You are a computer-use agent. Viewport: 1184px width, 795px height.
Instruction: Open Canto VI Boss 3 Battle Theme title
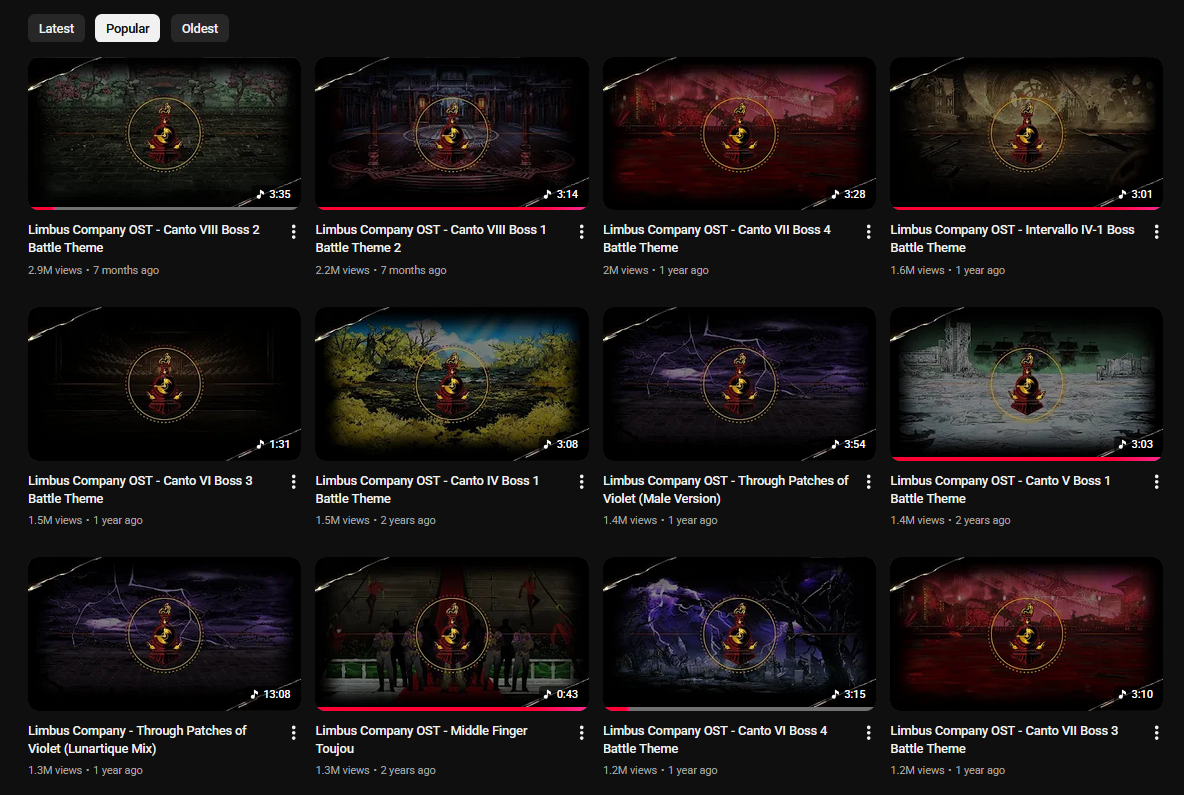[140, 489]
